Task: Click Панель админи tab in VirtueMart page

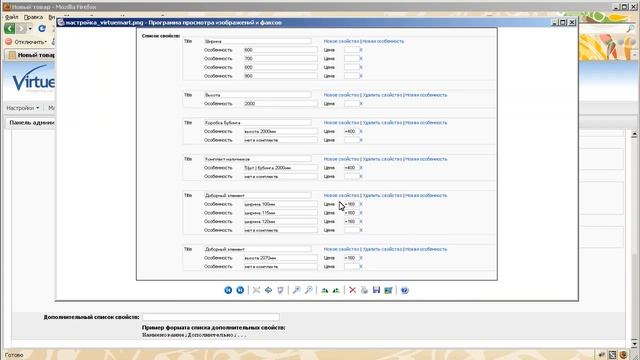Action: coord(31,122)
